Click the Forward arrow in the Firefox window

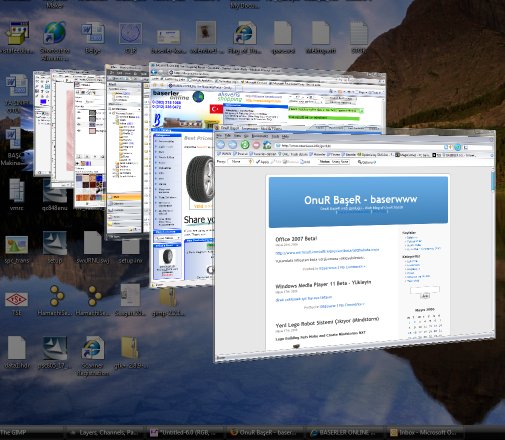233,145
